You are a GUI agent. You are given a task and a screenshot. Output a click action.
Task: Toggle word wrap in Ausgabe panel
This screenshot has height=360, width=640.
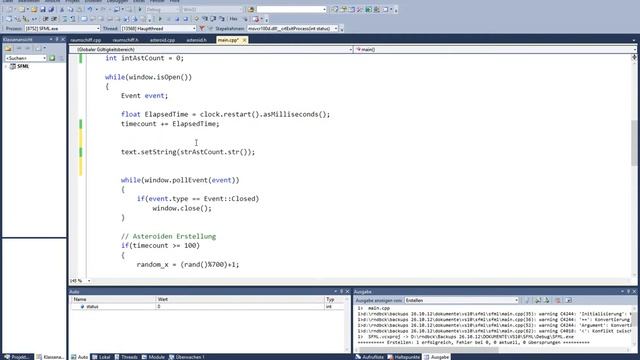(568, 300)
